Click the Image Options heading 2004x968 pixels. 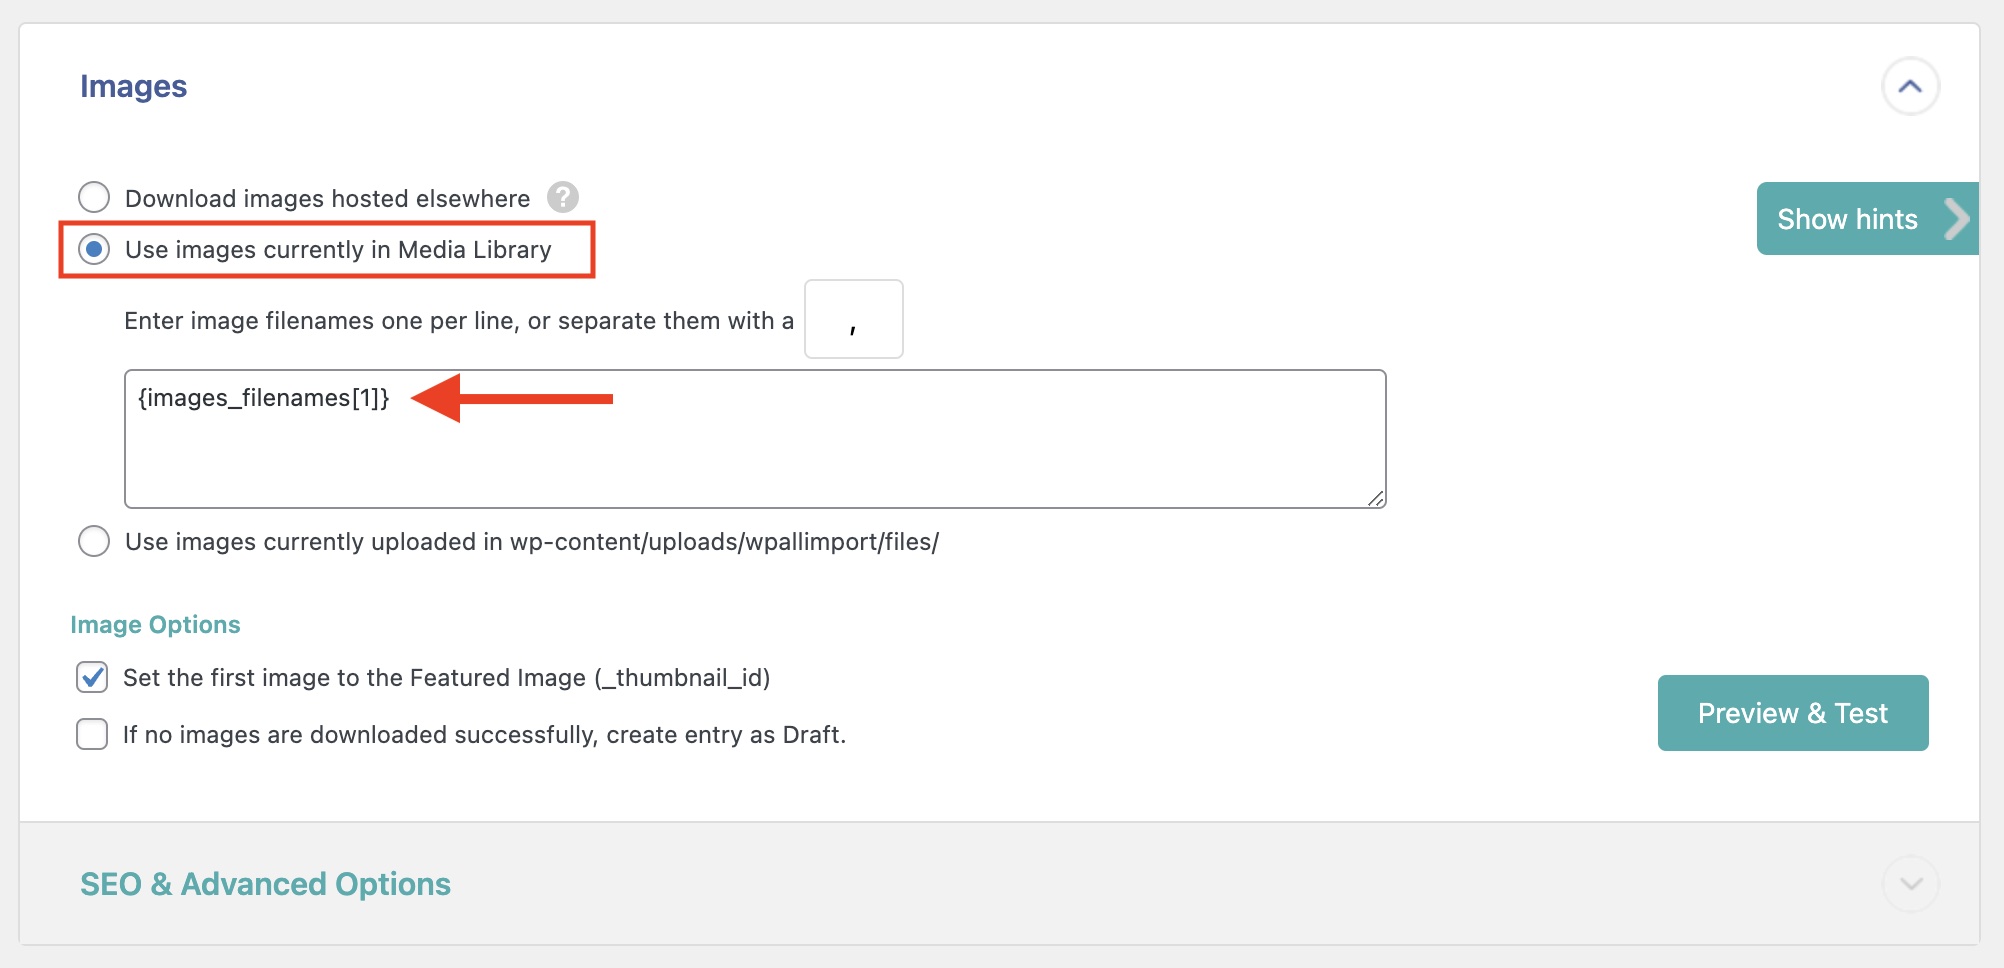155,624
